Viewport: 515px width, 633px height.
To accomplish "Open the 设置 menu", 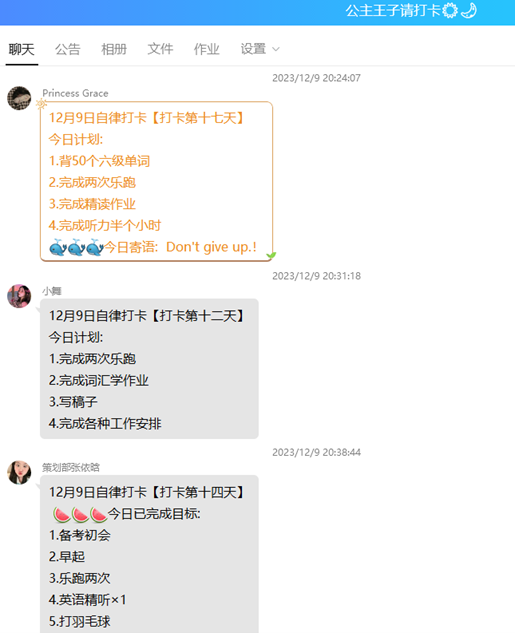I will pyautogui.click(x=253, y=49).
